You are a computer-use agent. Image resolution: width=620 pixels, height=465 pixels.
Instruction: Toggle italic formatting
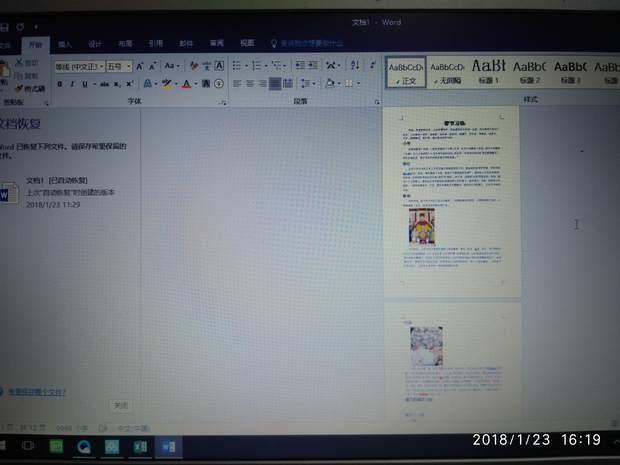[x=72, y=84]
